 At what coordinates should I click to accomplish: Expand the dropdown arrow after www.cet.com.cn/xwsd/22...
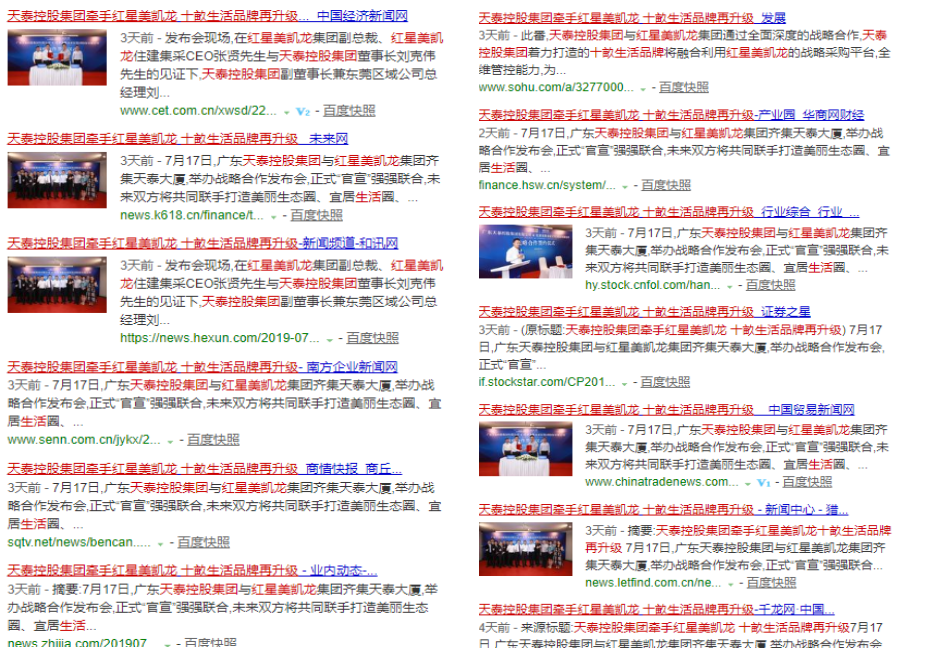click(286, 112)
